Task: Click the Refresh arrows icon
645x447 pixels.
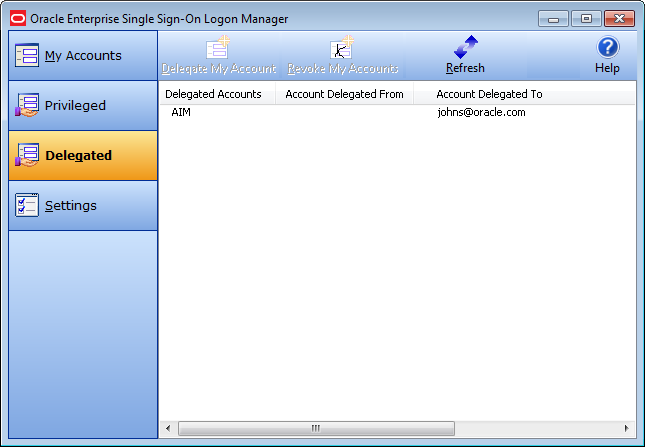Action: [x=466, y=47]
